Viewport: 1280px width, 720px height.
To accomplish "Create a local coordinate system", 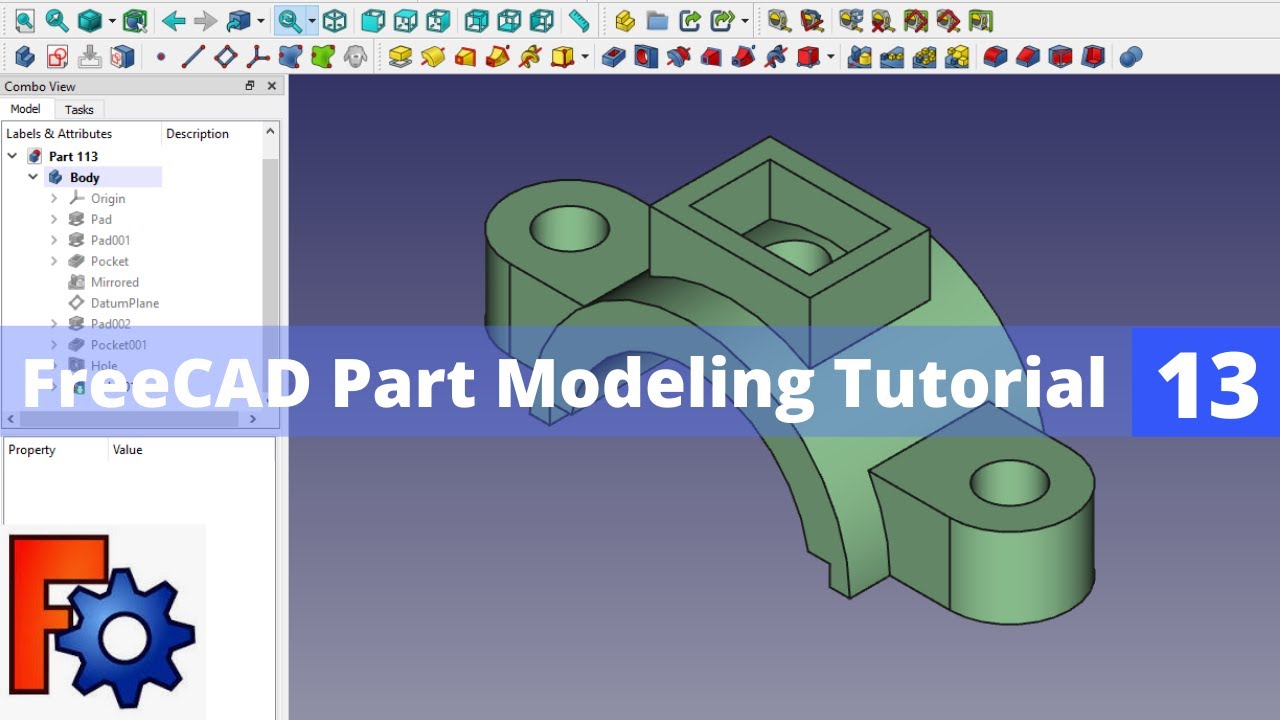I will coord(258,57).
